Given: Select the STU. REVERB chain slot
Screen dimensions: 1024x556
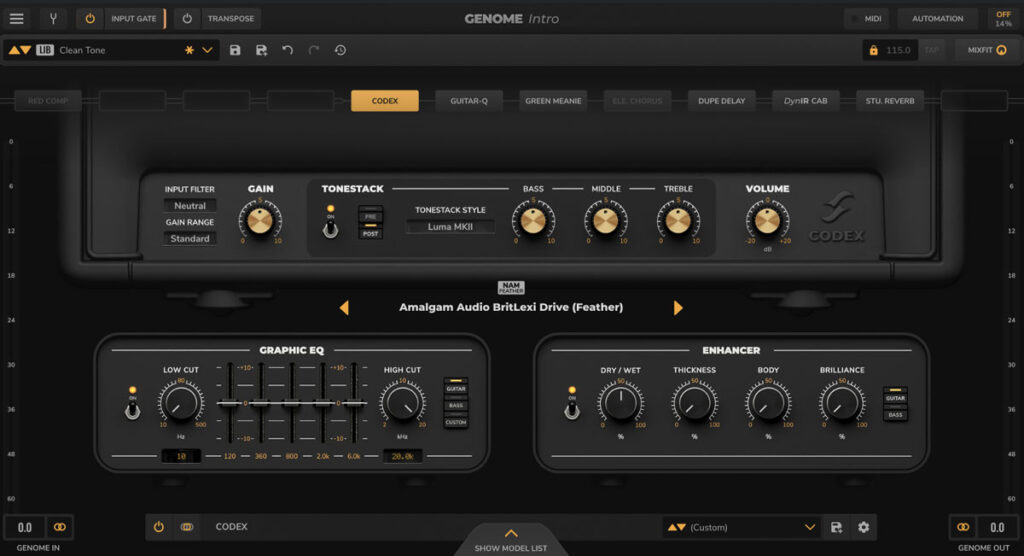Looking at the screenshot, I should click(x=890, y=101).
